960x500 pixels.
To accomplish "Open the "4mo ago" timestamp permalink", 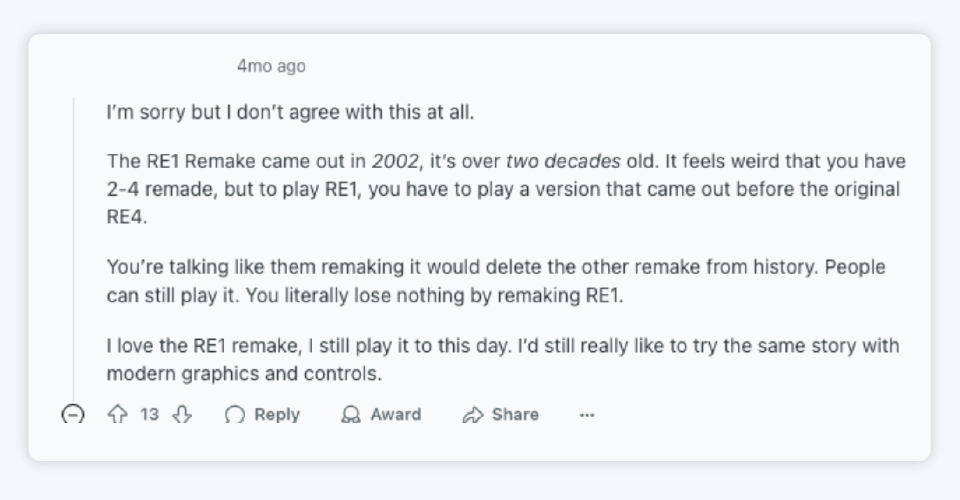I will click(271, 66).
